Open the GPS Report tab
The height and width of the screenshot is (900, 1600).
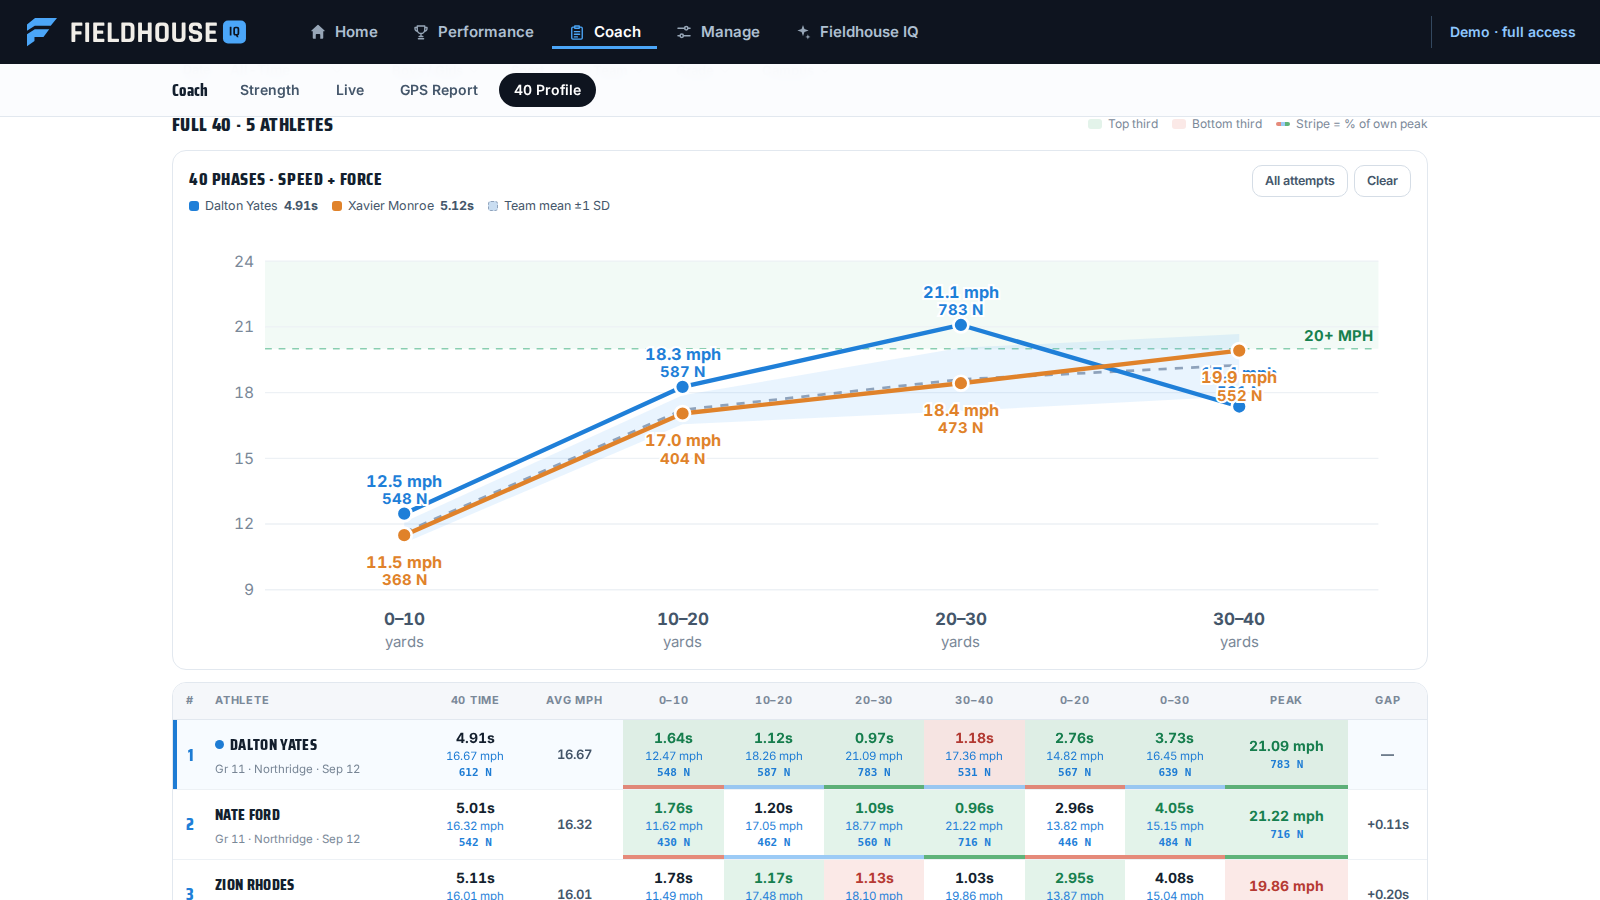coord(439,90)
